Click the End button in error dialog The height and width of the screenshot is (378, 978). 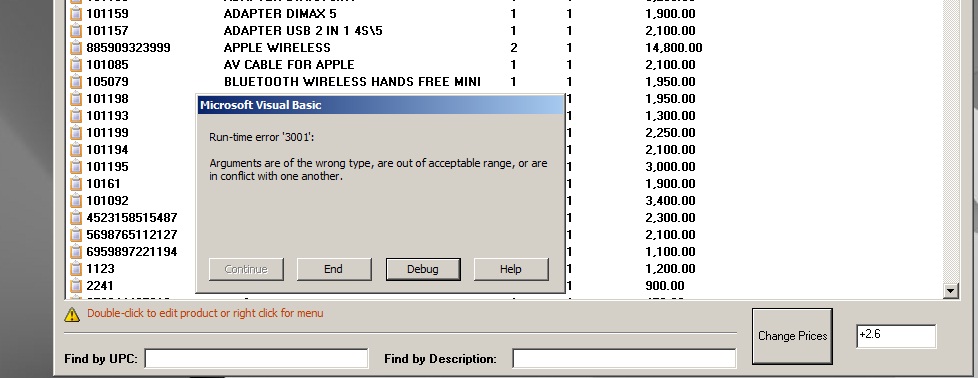334,269
